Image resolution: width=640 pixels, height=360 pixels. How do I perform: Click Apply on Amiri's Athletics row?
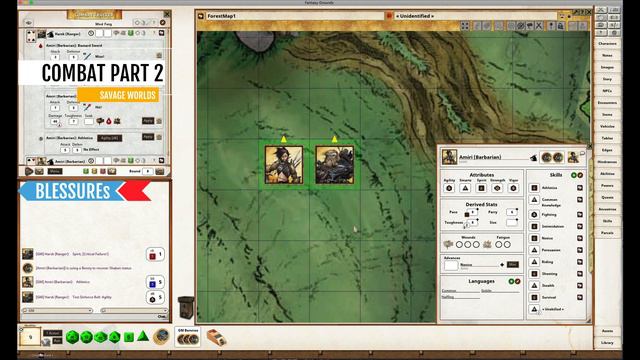pos(148,137)
